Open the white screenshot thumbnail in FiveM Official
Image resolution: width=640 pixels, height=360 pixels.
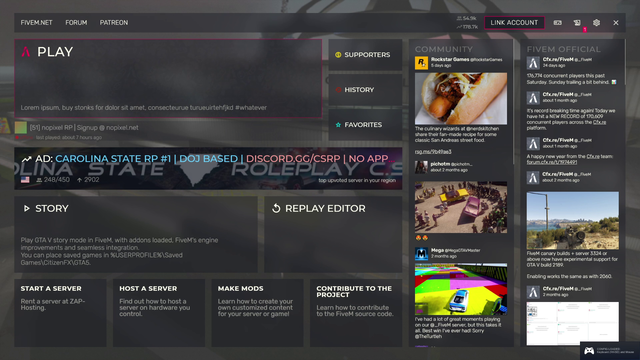click(573, 324)
